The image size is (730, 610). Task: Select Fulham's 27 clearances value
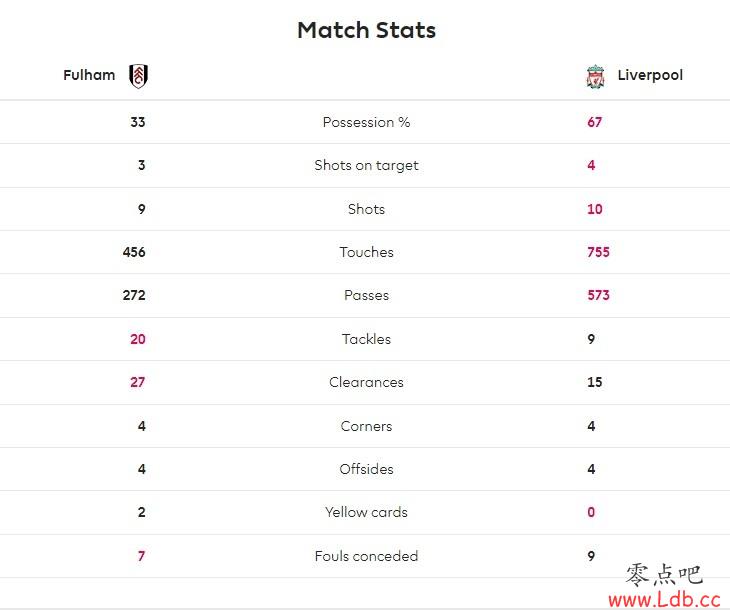[x=137, y=382]
